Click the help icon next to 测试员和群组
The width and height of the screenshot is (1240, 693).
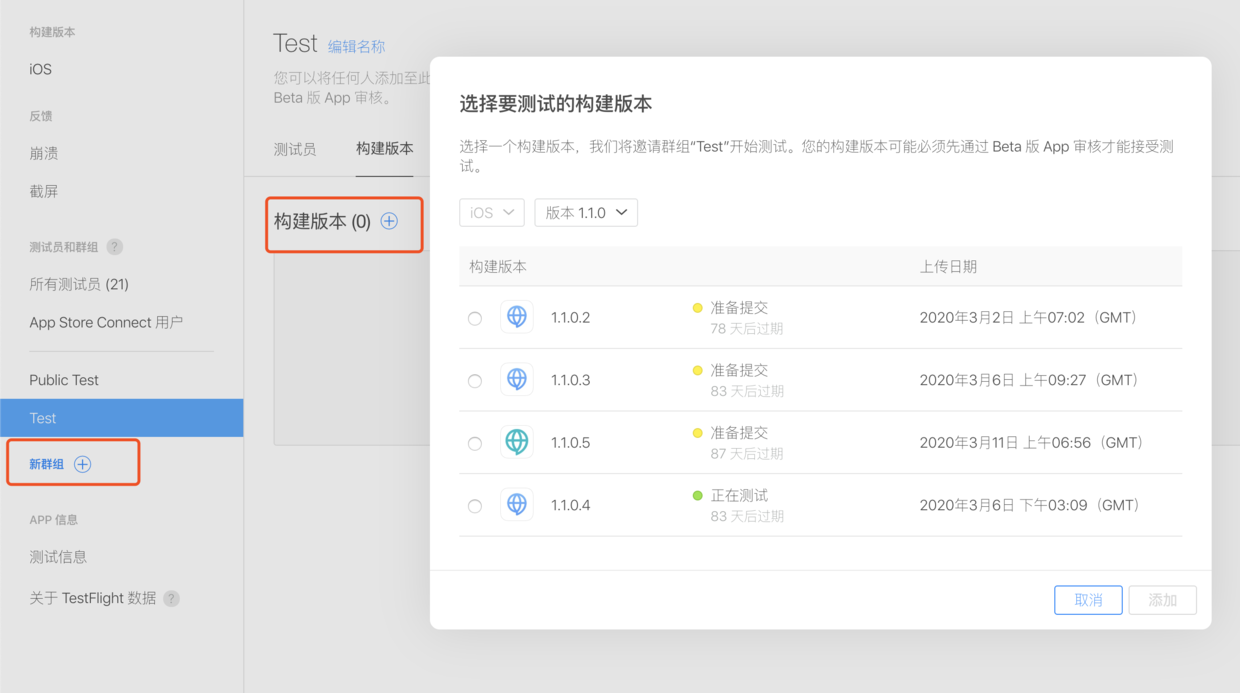tap(115, 247)
